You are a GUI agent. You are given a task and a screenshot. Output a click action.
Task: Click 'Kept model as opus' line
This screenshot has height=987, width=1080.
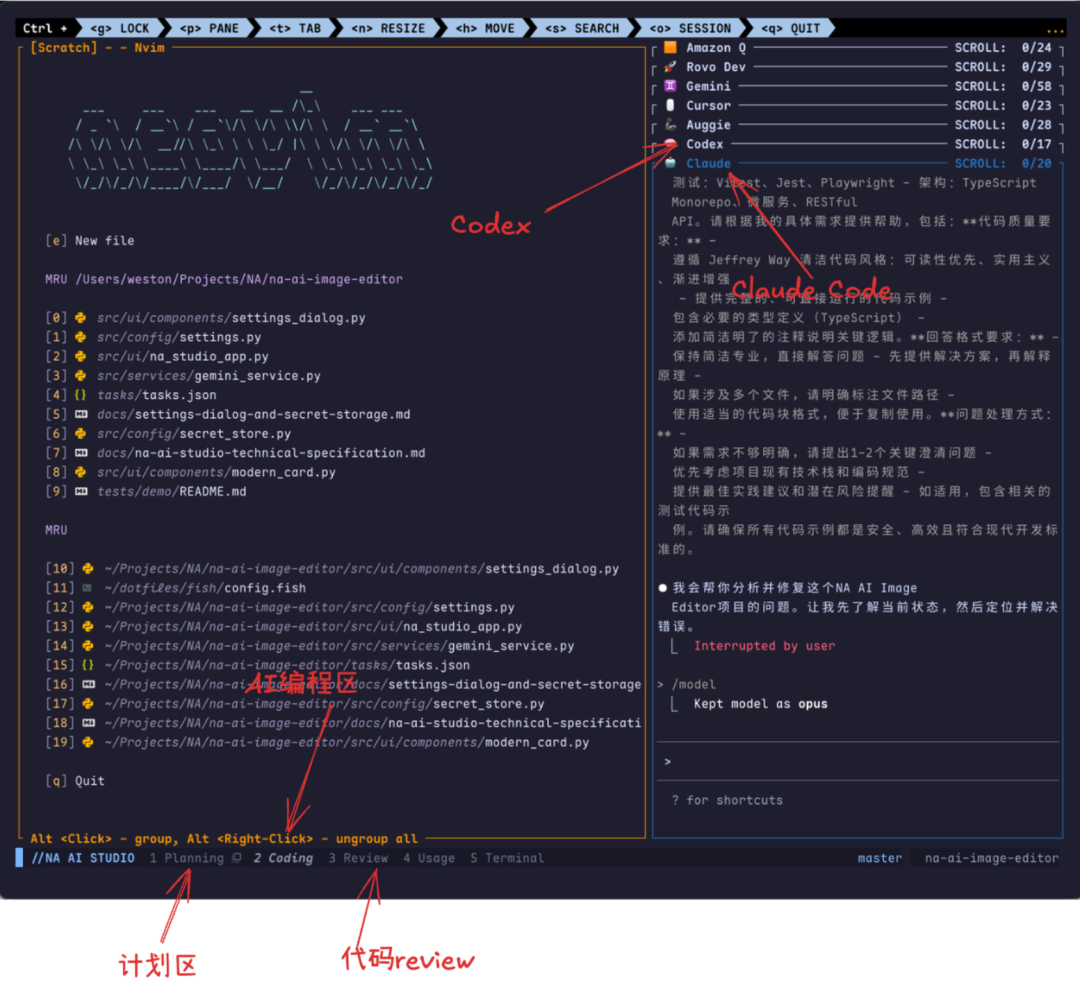tap(760, 703)
